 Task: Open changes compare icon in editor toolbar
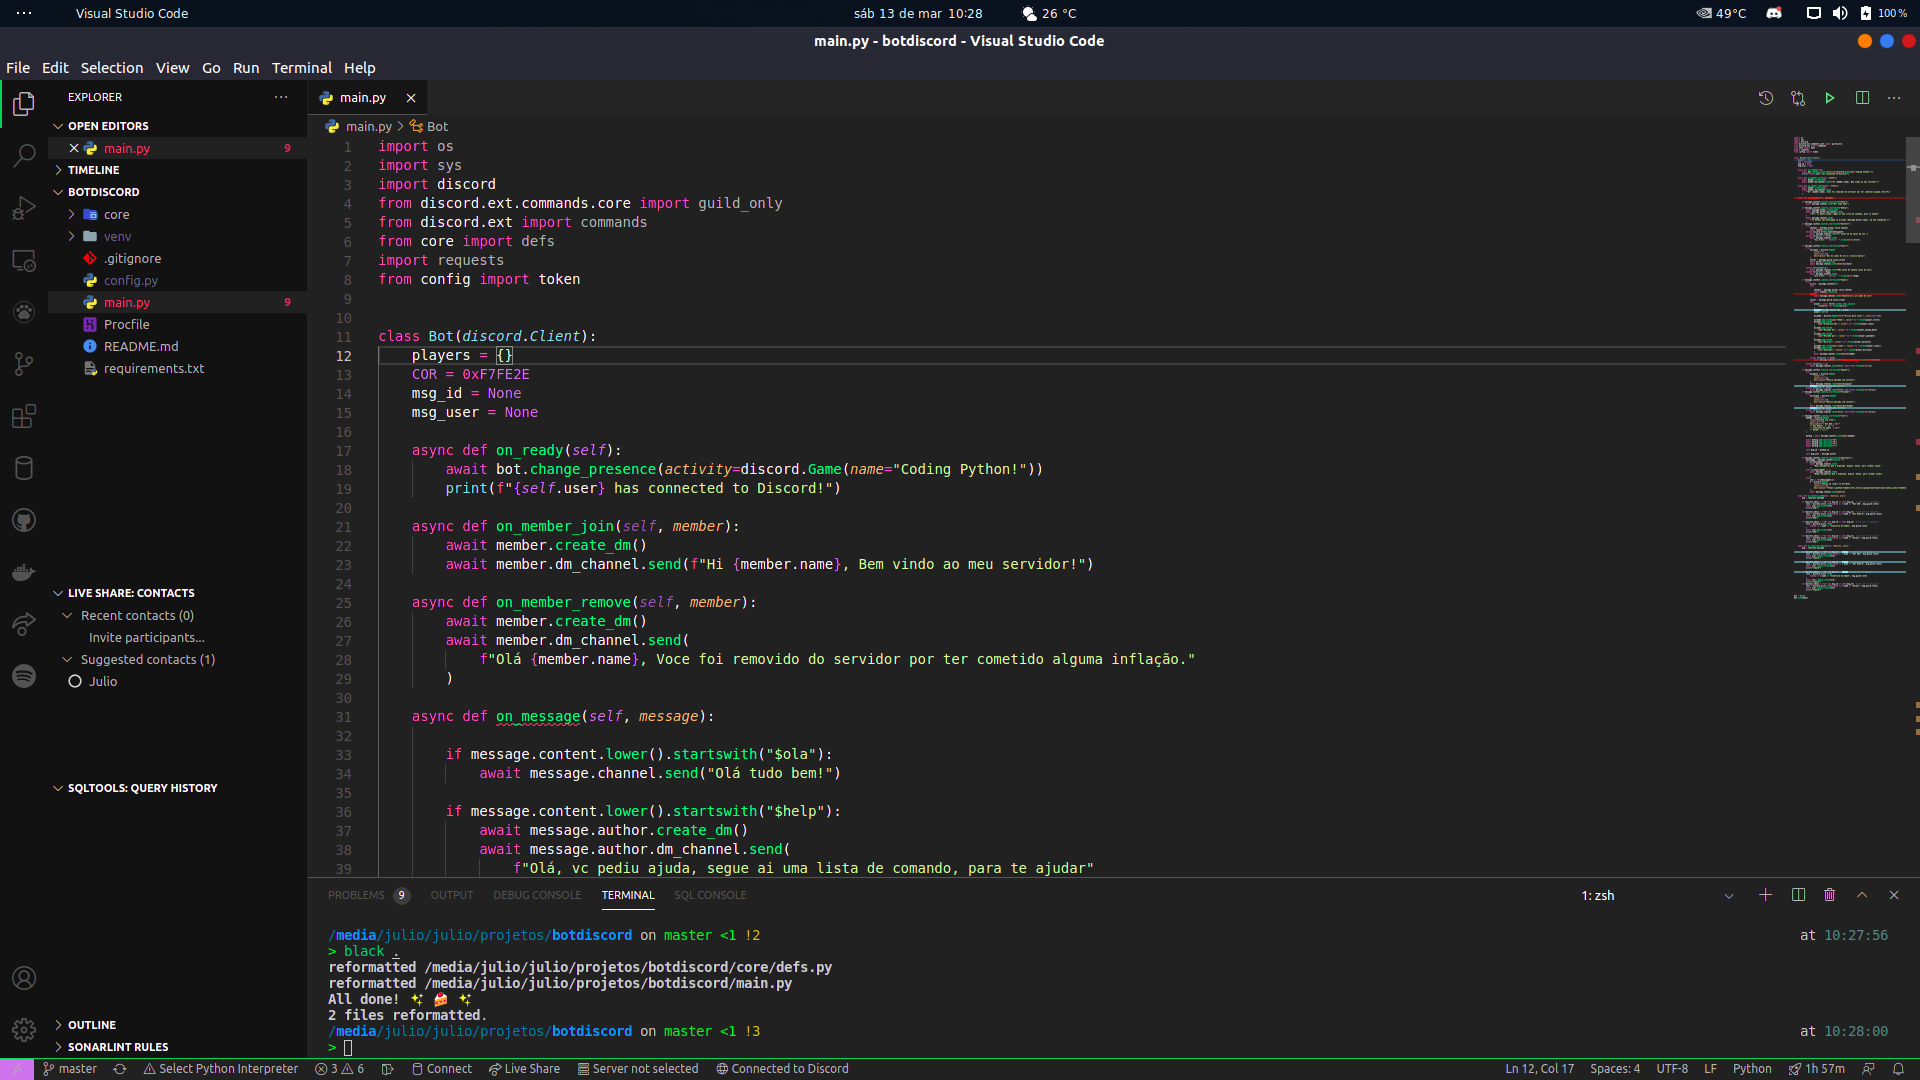(1798, 98)
